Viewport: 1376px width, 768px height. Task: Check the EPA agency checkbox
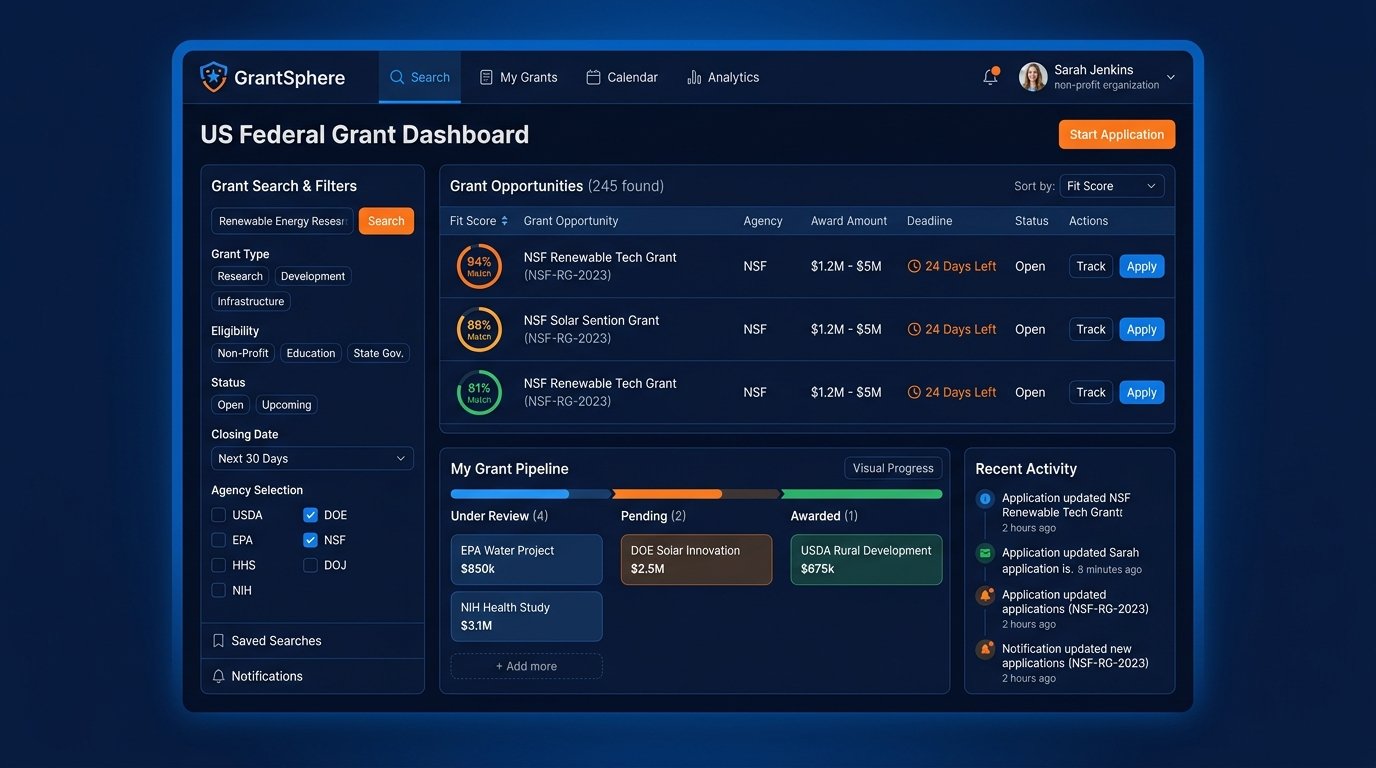click(218, 540)
